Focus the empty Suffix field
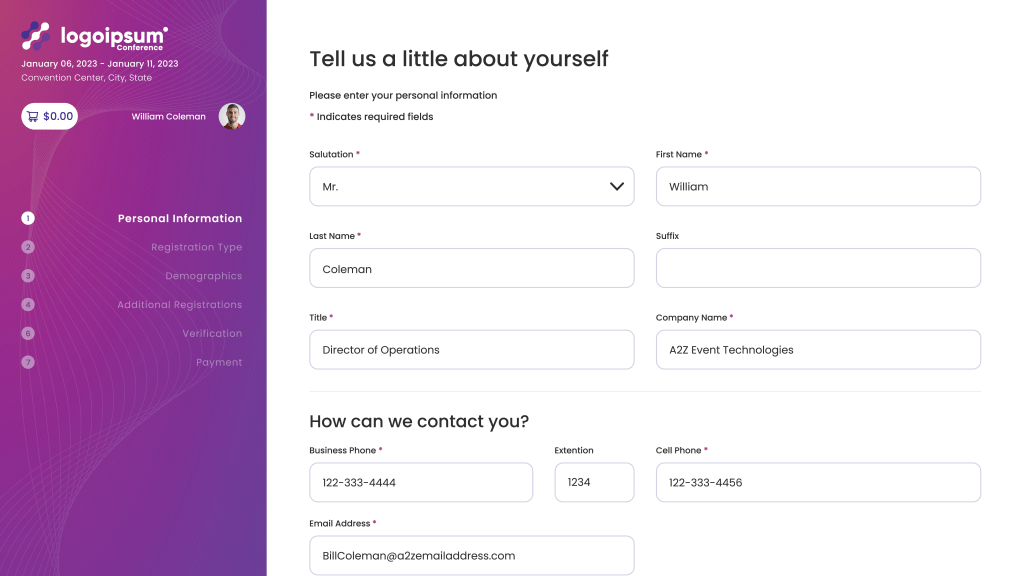This screenshot has height=576, width=1024. 818,268
